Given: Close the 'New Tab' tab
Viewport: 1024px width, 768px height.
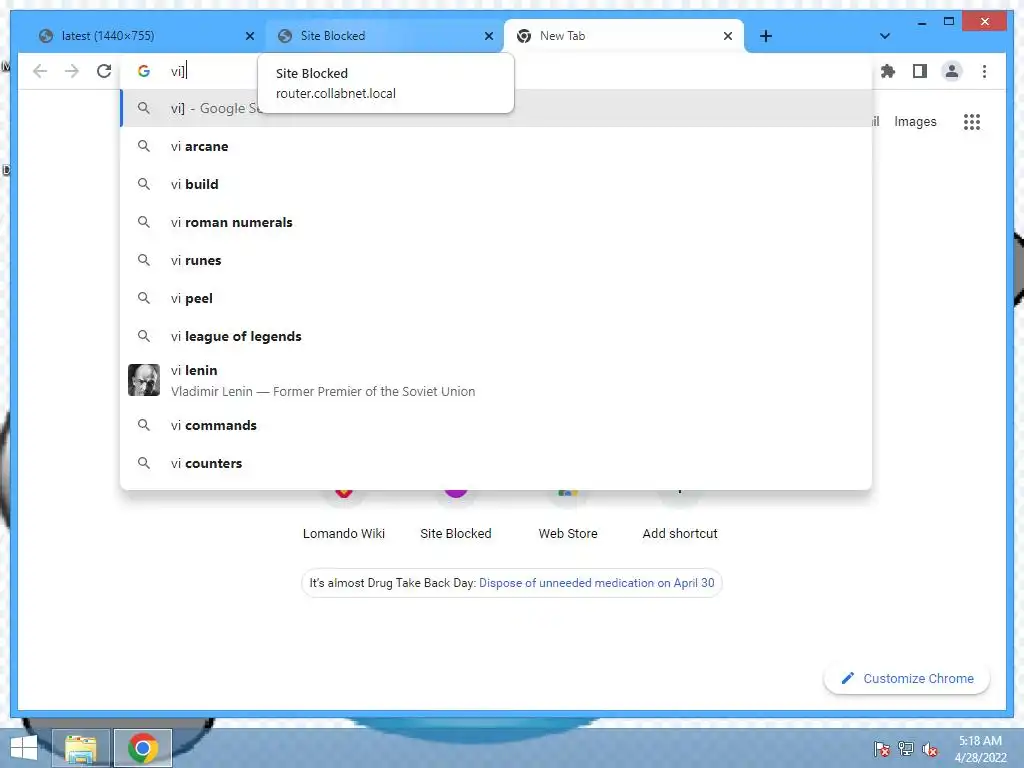Looking at the screenshot, I should pos(728,36).
